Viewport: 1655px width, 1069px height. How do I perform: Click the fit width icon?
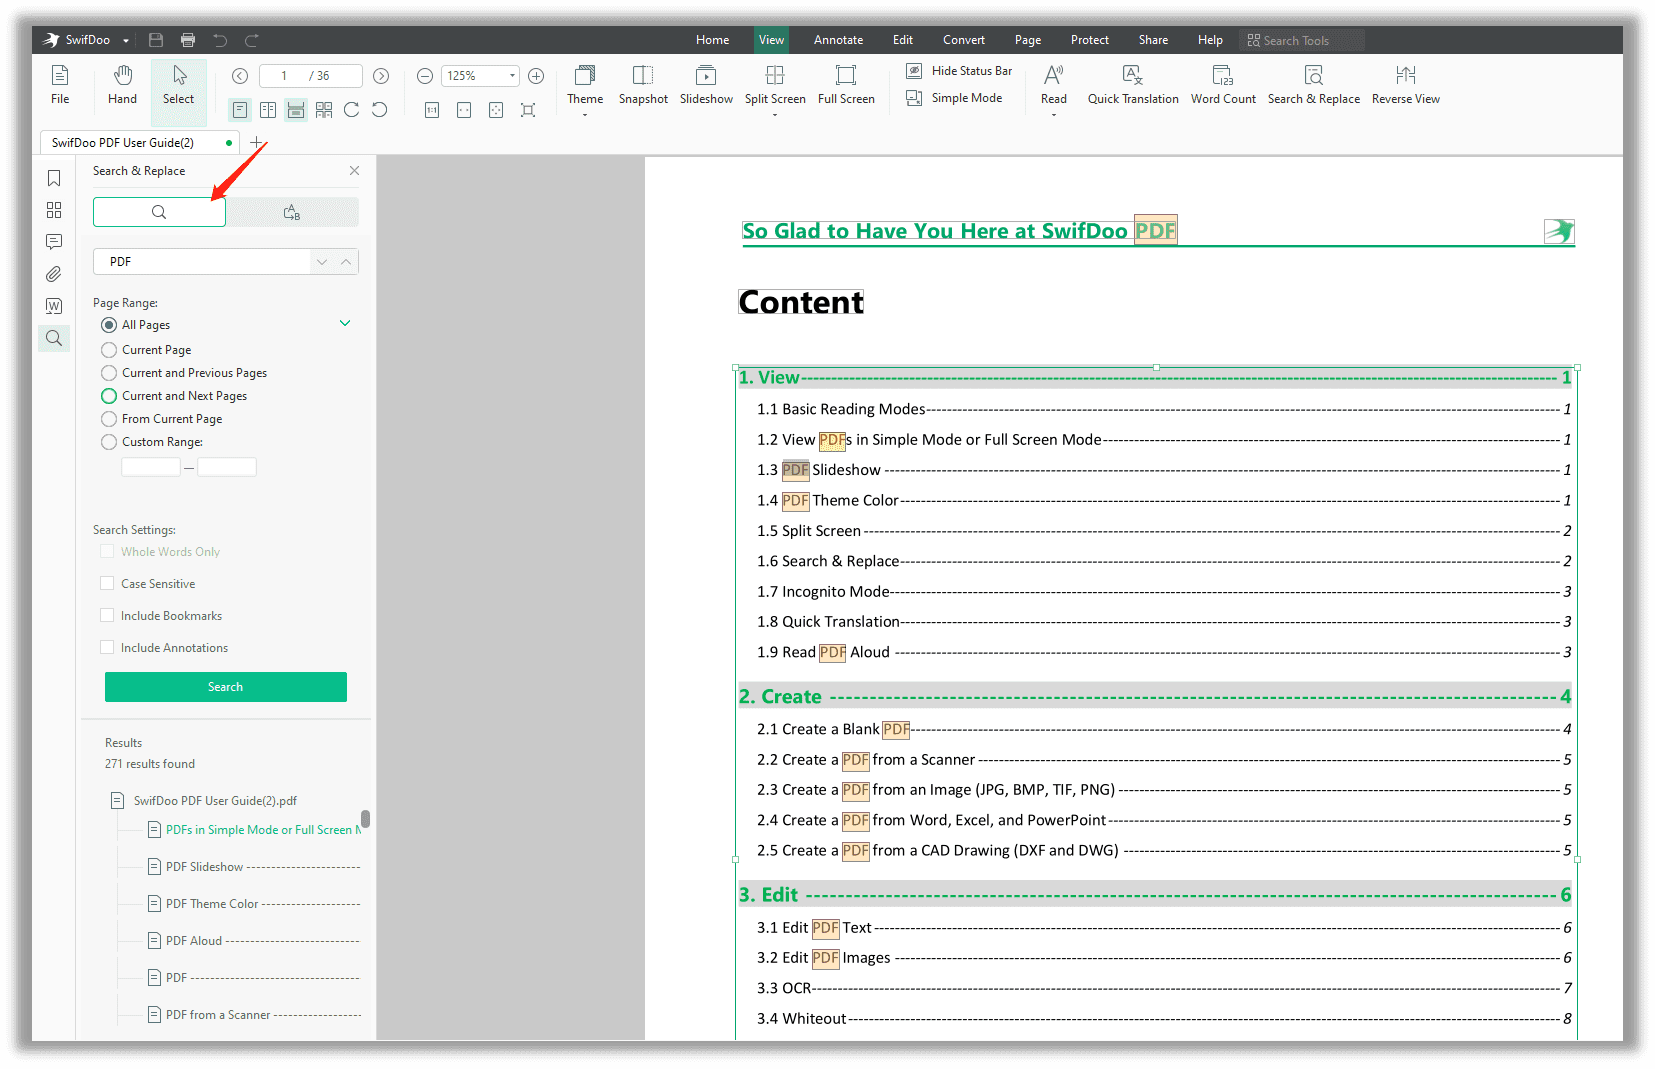click(x=464, y=110)
